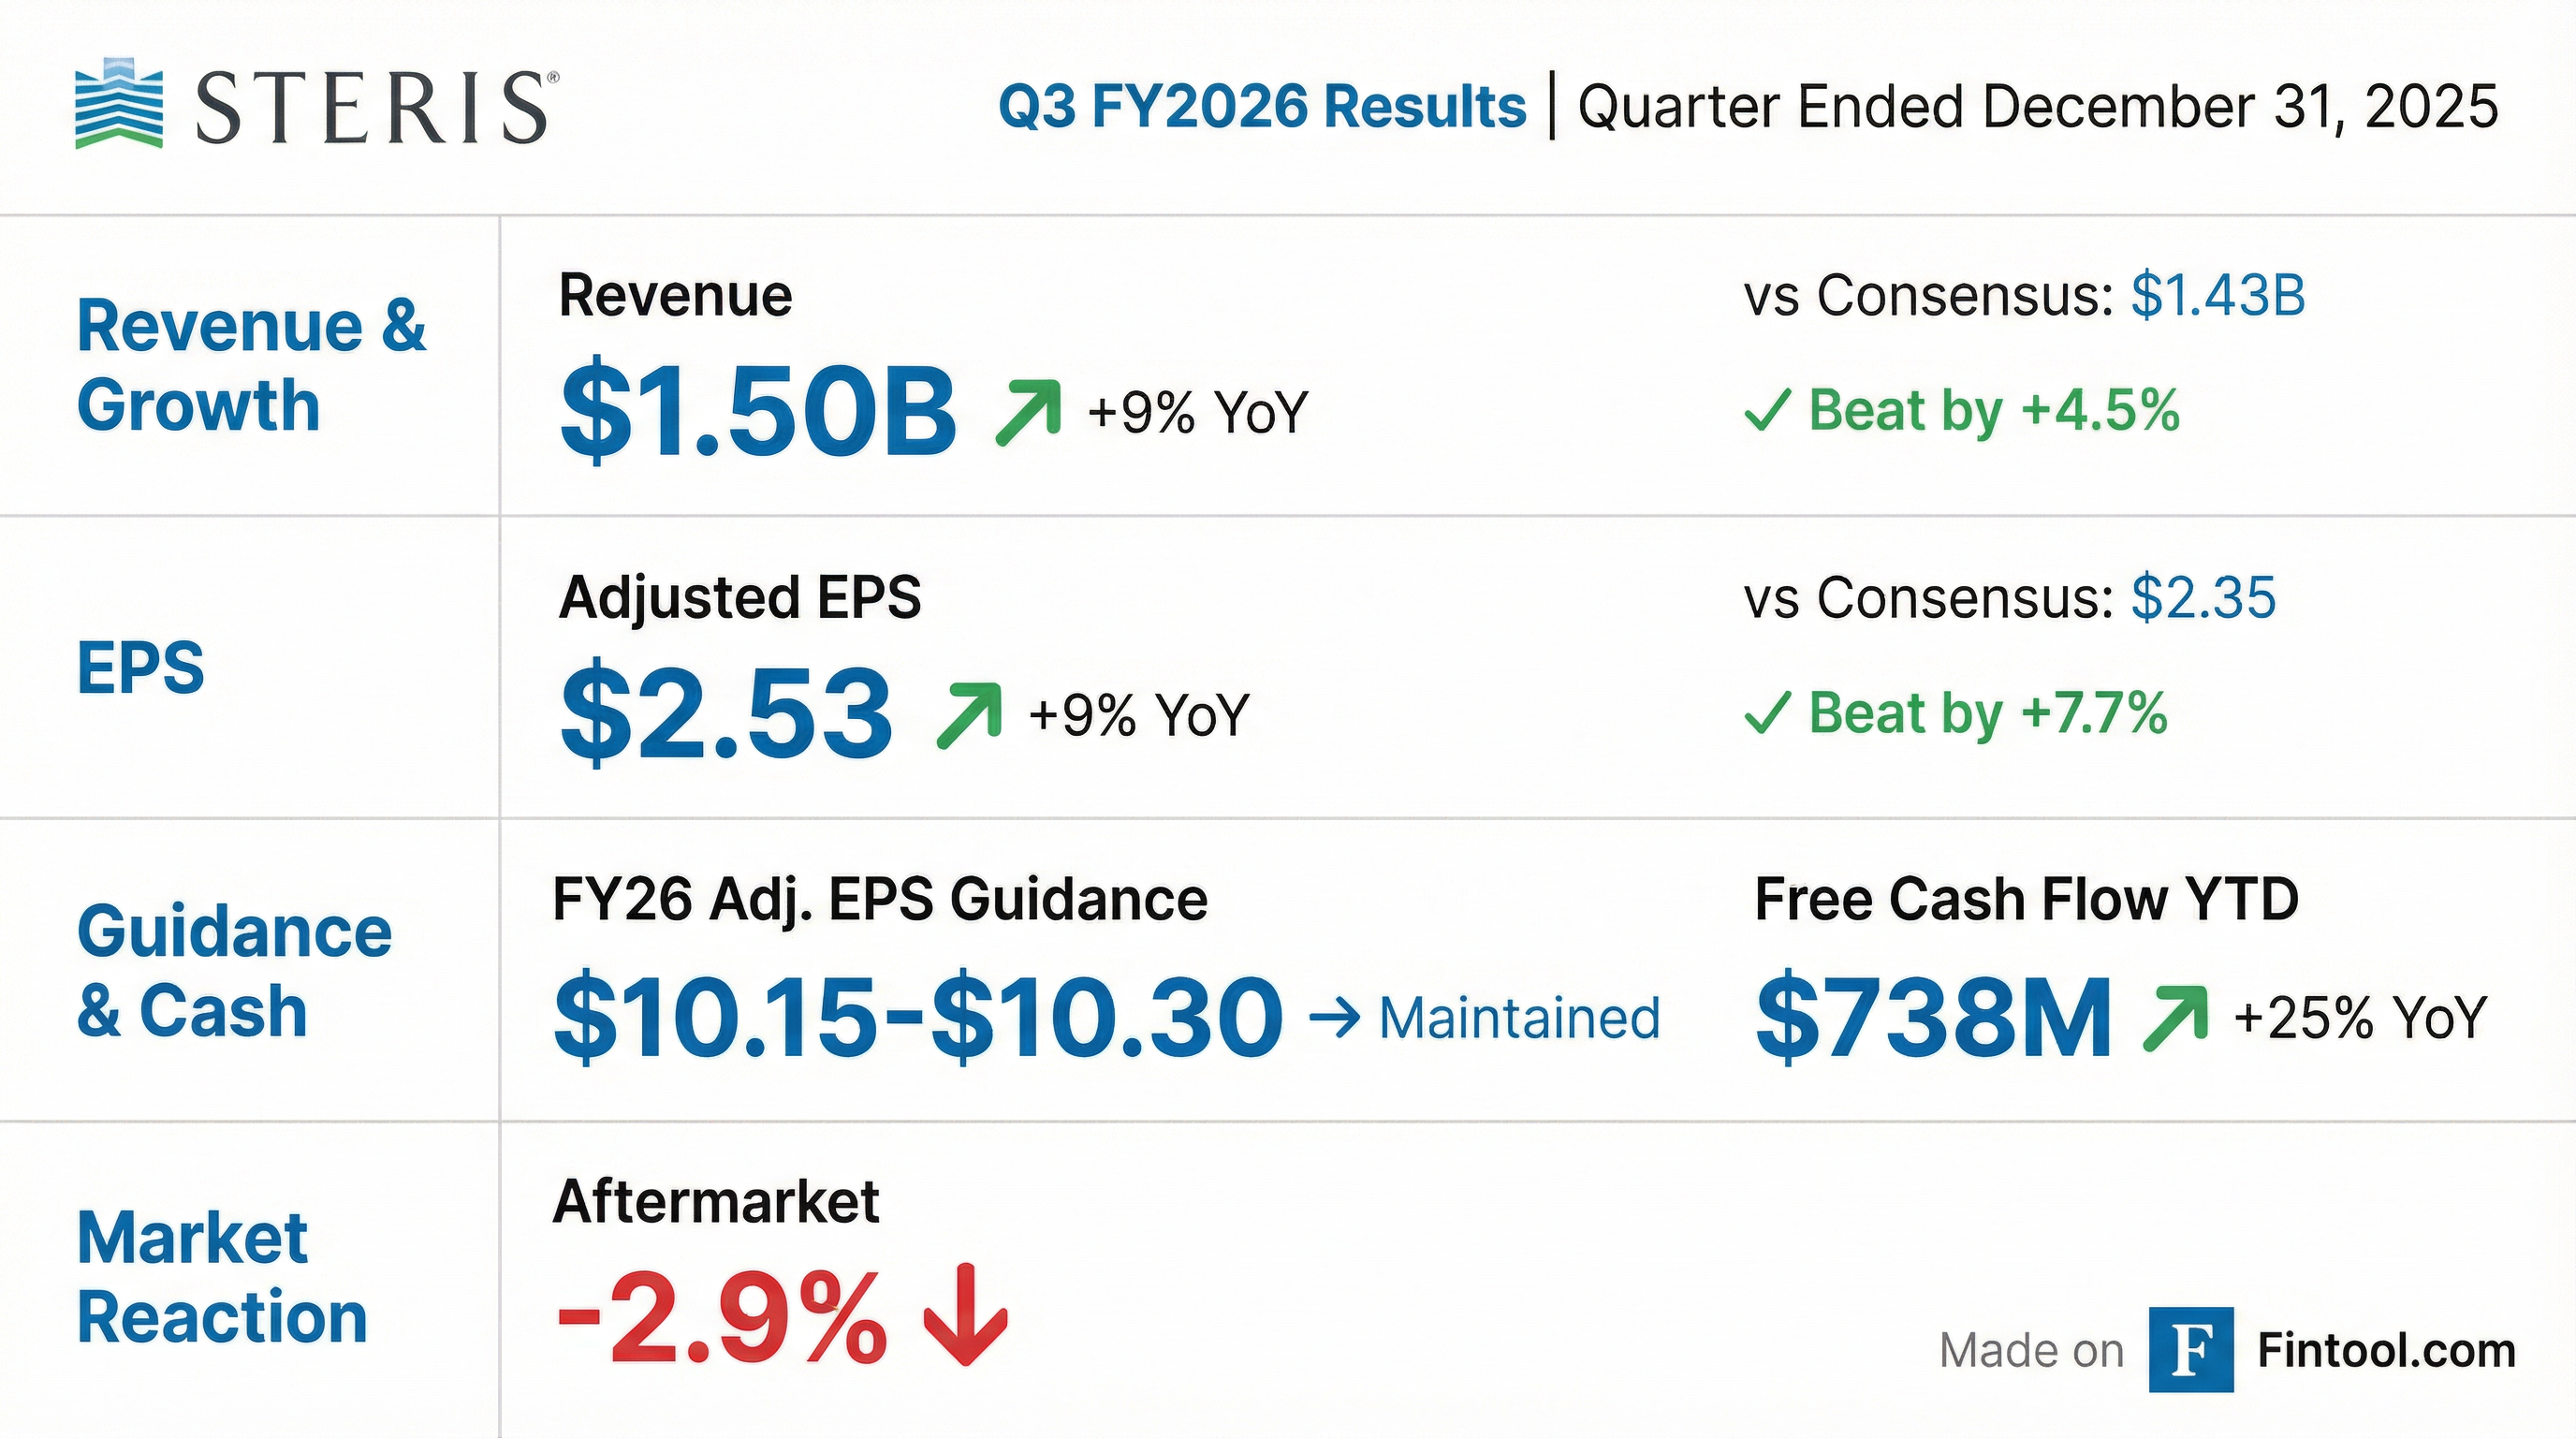This screenshot has width=2576, height=1438.
Task: Click the green arrow beside $2.53 EPS
Action: tap(969, 714)
